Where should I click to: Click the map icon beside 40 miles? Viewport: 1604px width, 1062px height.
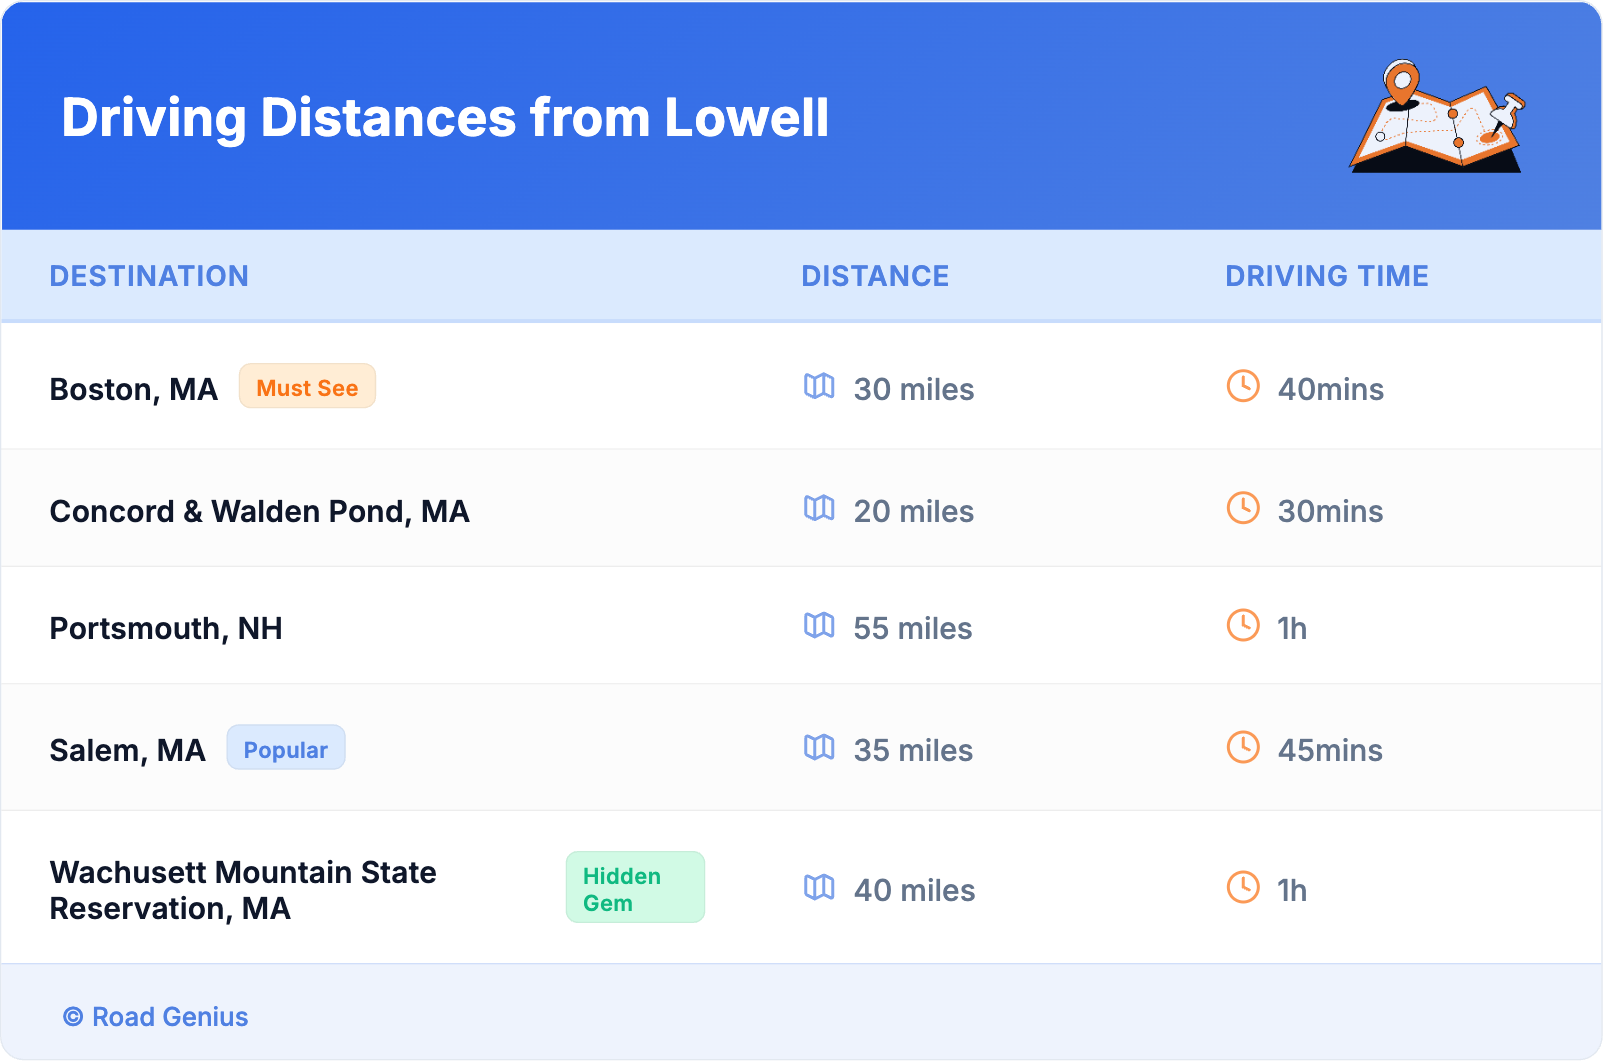pyautogui.click(x=819, y=888)
